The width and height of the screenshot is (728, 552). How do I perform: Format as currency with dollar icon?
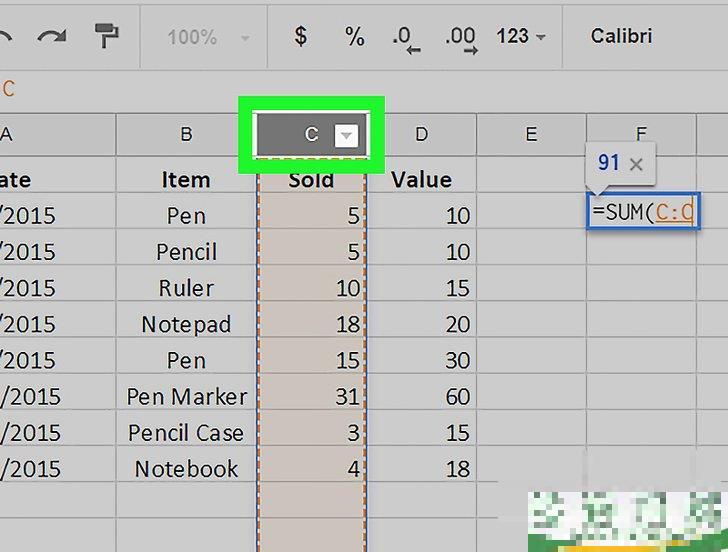[300, 37]
